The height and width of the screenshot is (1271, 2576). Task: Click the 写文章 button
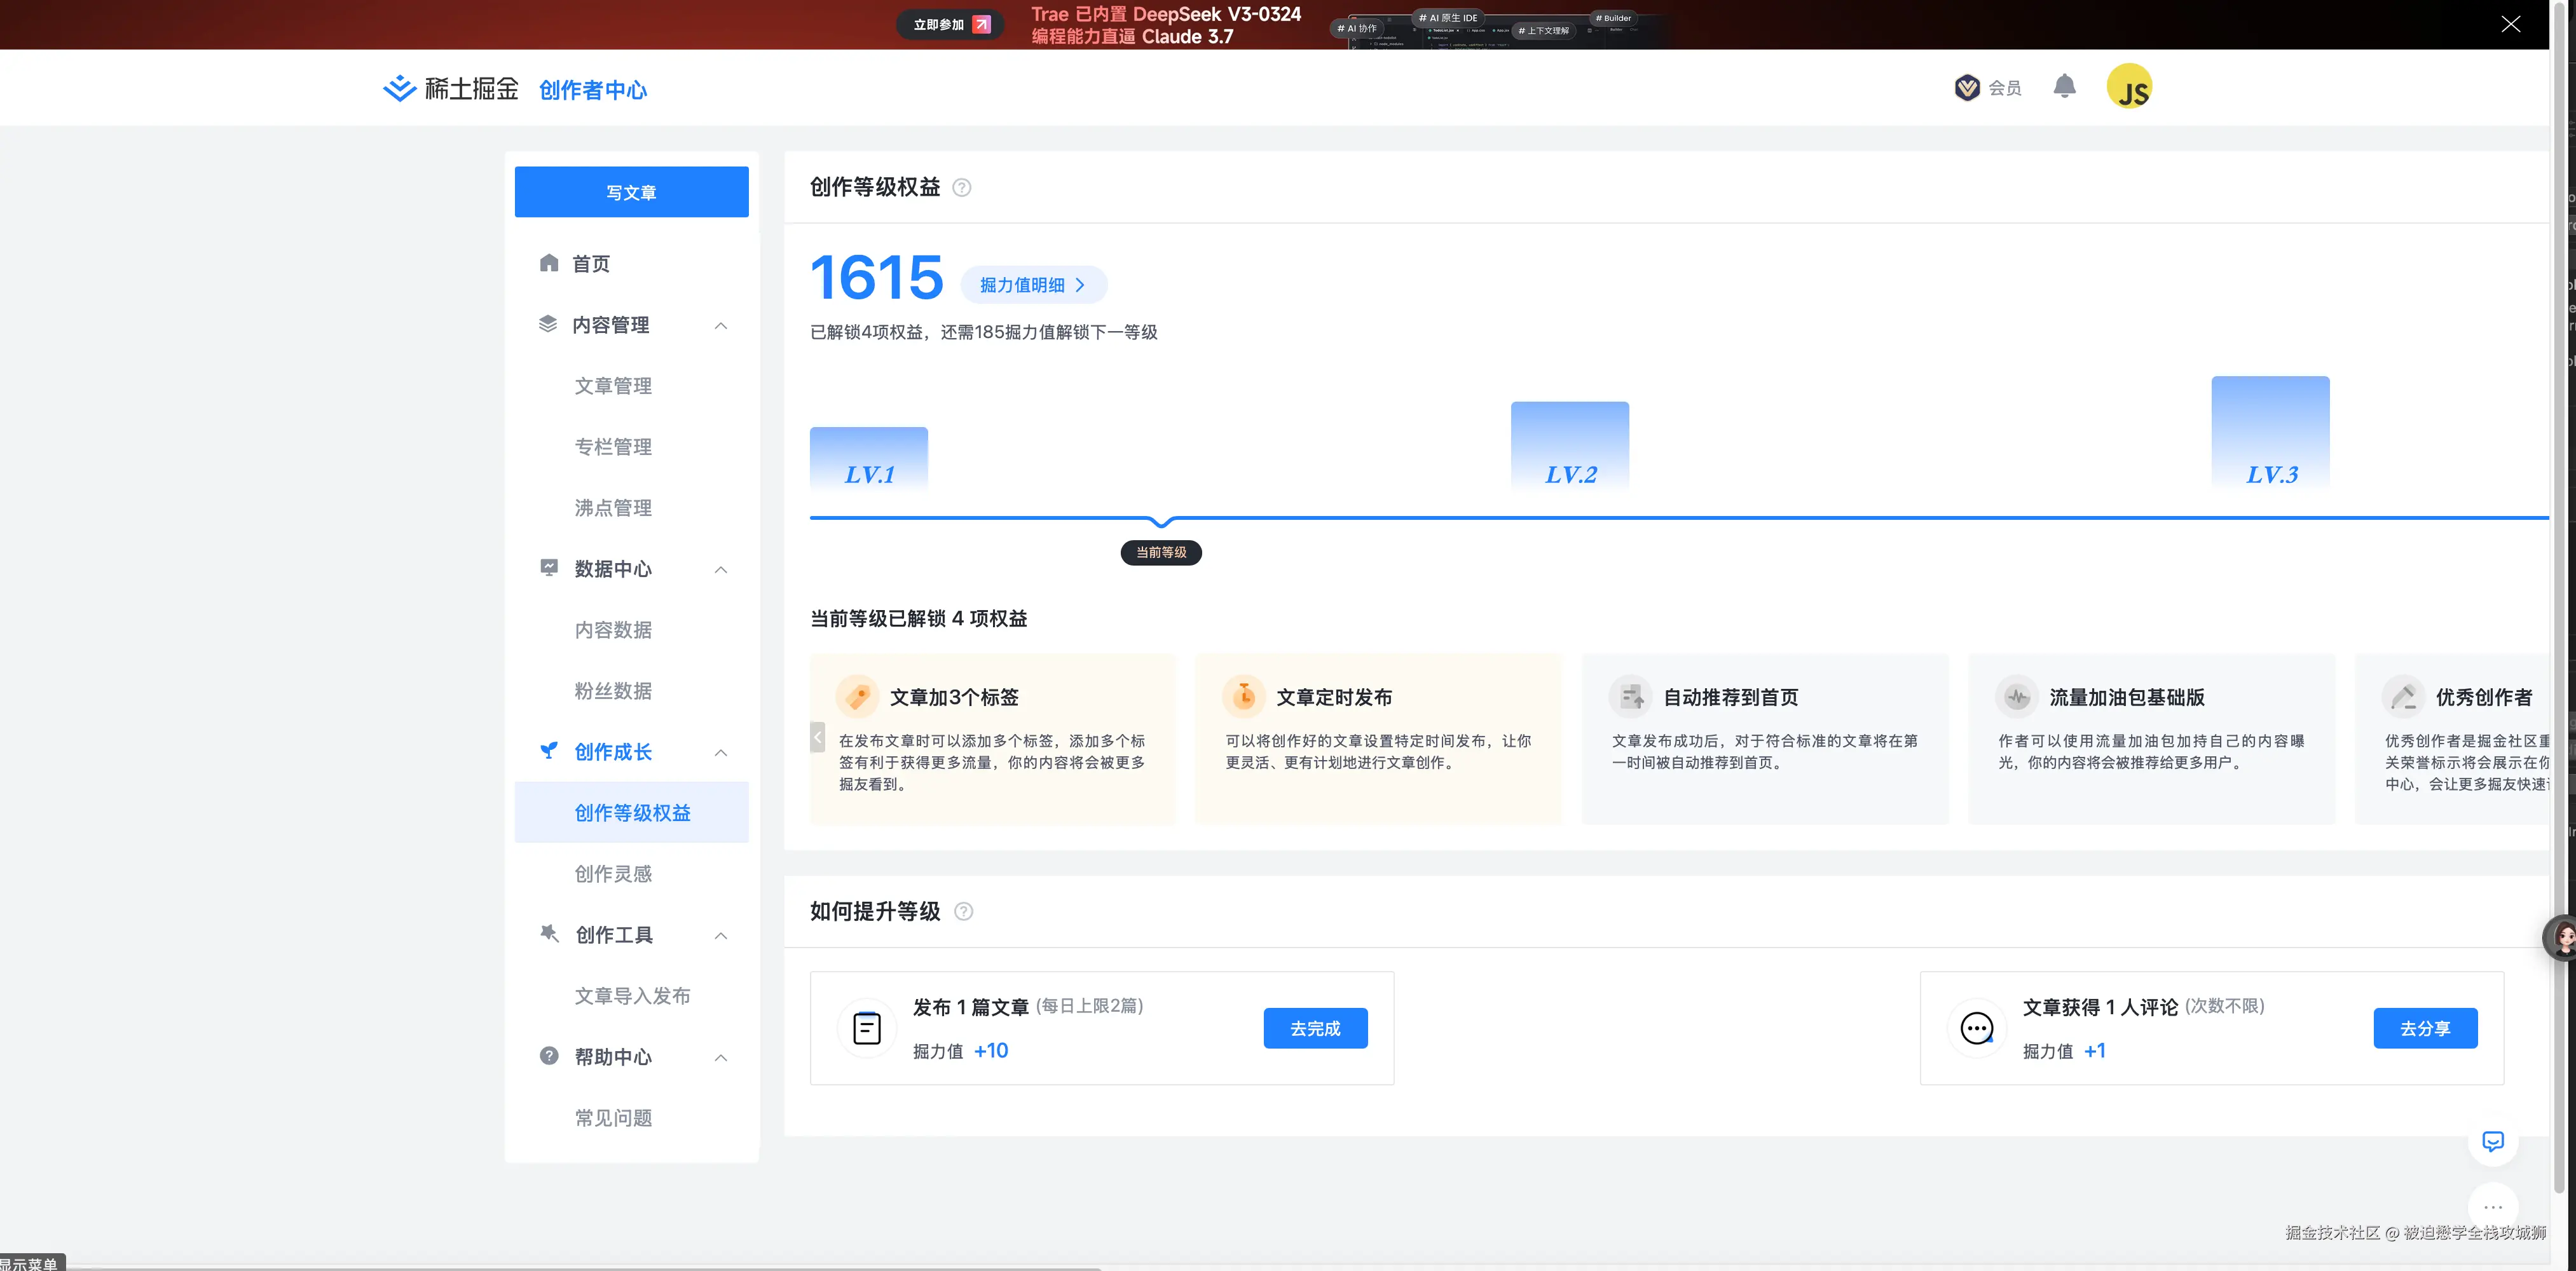[x=631, y=191]
